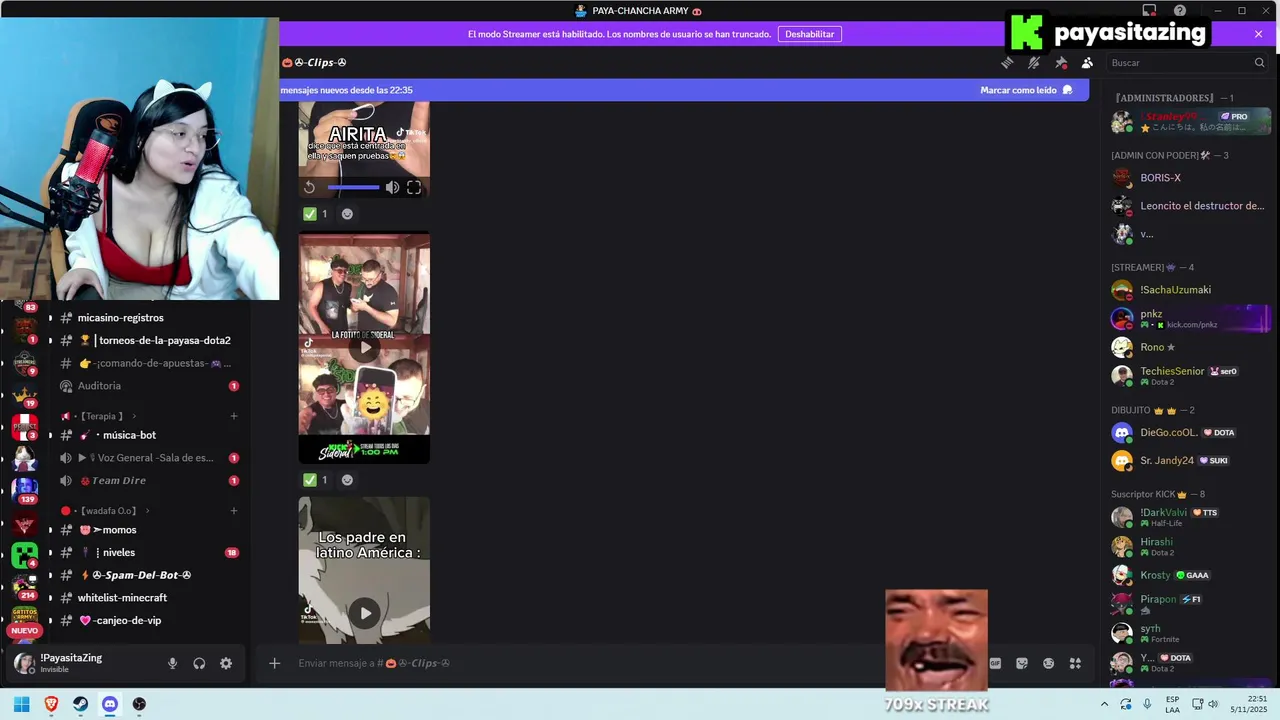Add channel to Terapia category
Screen dimensions: 1280x720
coord(234,416)
